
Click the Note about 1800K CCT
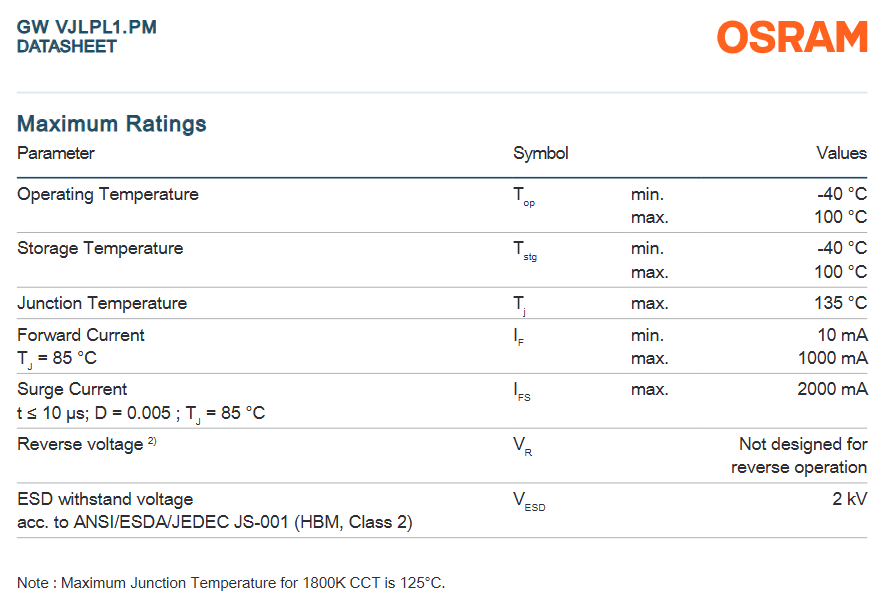coord(231,583)
